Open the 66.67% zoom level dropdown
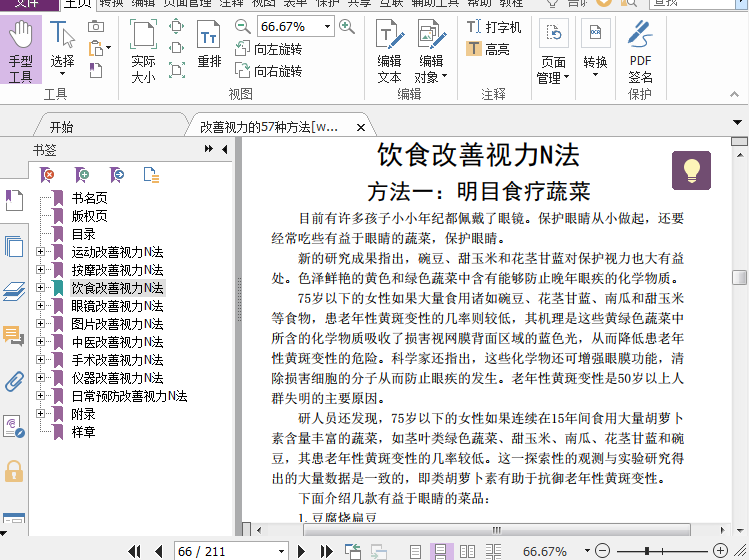The image size is (749, 560). [327, 26]
